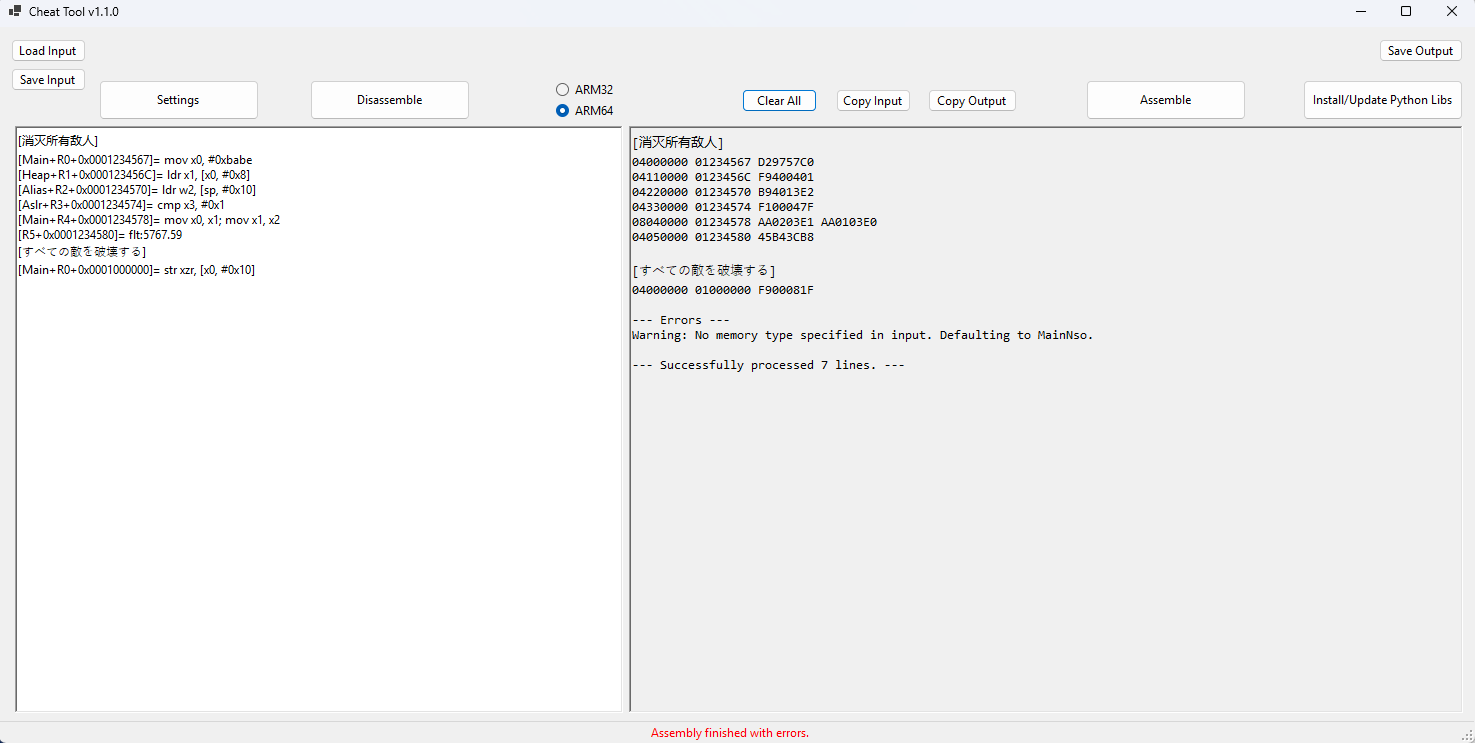This screenshot has width=1475, height=743.
Task: Click the Save Output button
Action: tap(1421, 51)
